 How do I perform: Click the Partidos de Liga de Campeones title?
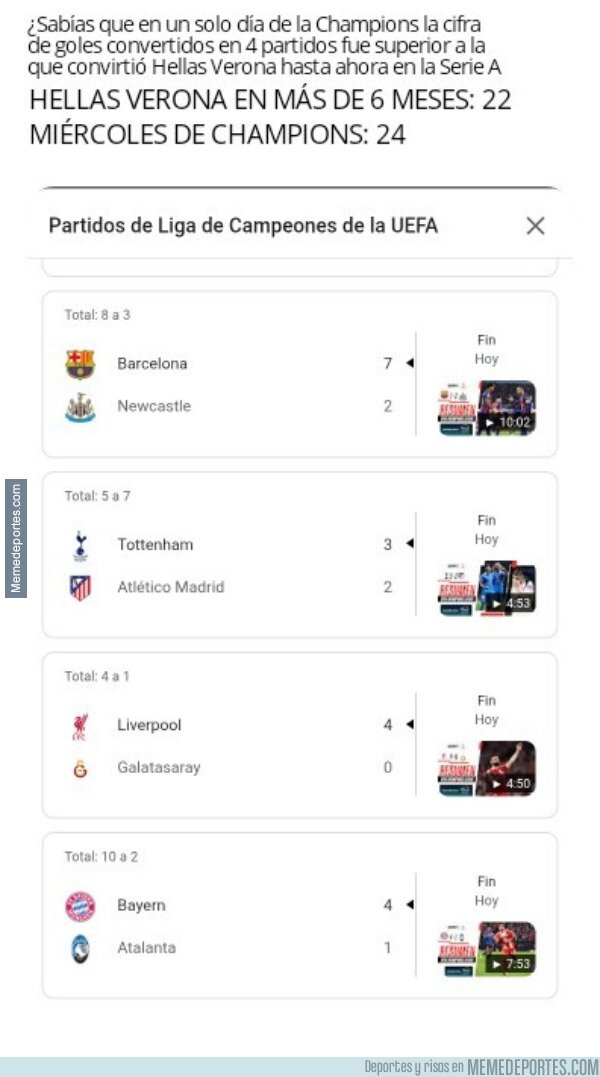243,226
